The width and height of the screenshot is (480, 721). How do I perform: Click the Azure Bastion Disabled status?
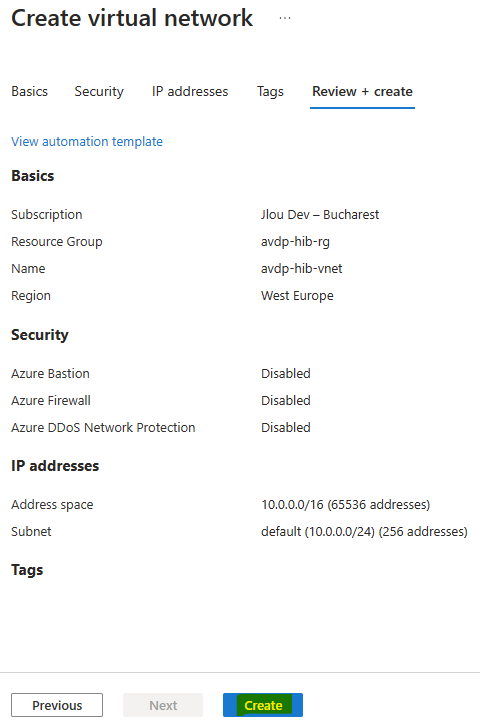pyautogui.click(x=286, y=373)
